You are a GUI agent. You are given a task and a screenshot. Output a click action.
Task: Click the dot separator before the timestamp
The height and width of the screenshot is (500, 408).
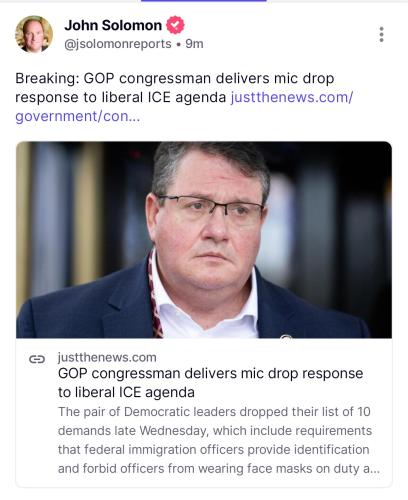pyautogui.click(x=179, y=44)
